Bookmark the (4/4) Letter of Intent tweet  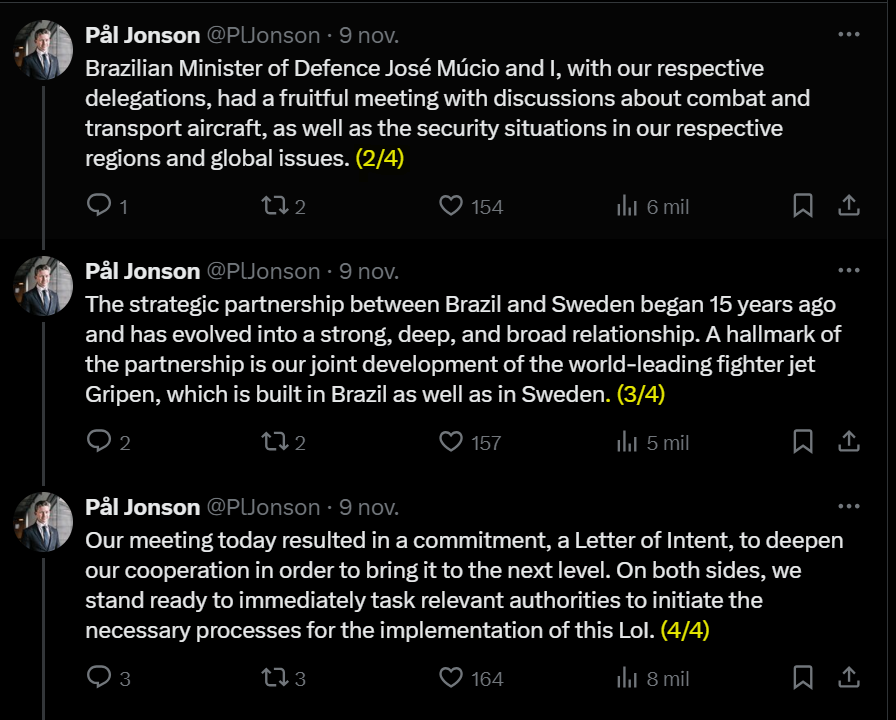(802, 678)
